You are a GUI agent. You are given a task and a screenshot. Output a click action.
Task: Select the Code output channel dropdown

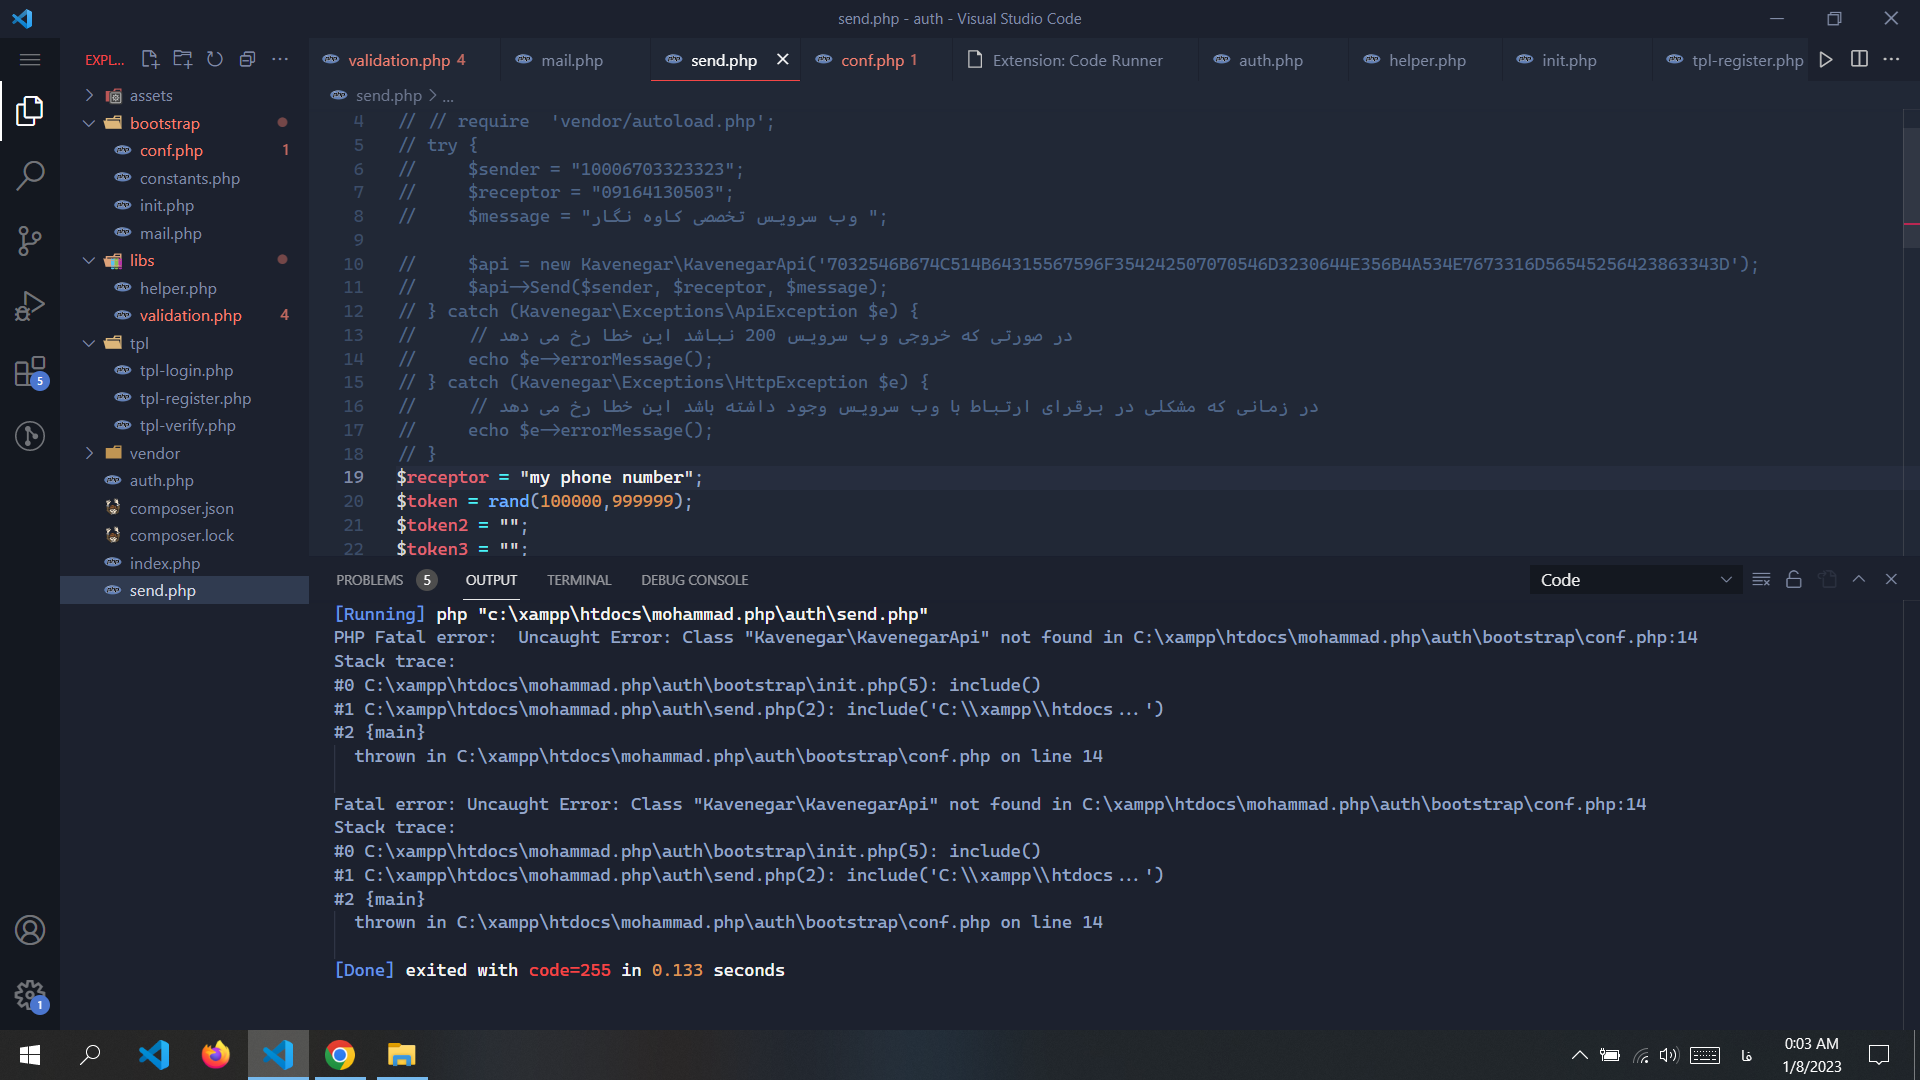1635,580
